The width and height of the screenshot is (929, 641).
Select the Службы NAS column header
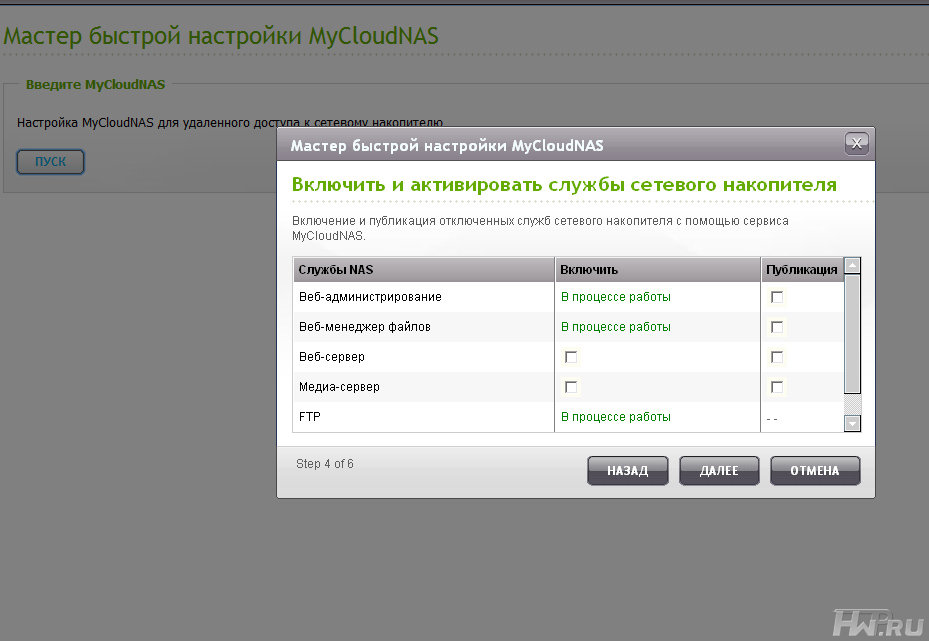(424, 270)
